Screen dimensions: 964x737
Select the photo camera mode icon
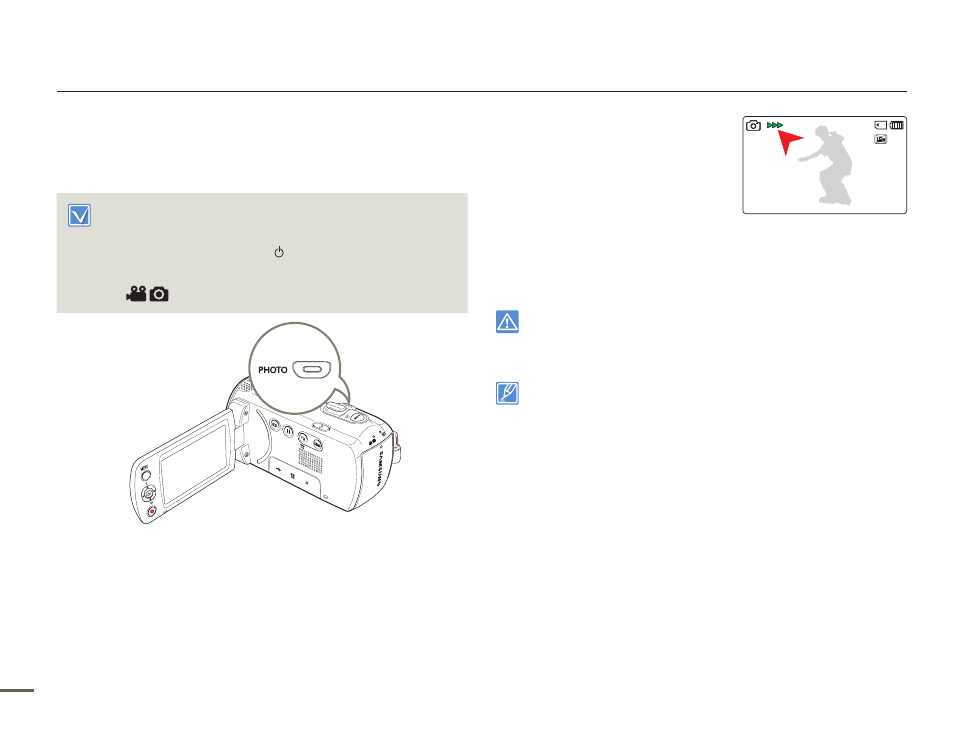click(159, 294)
